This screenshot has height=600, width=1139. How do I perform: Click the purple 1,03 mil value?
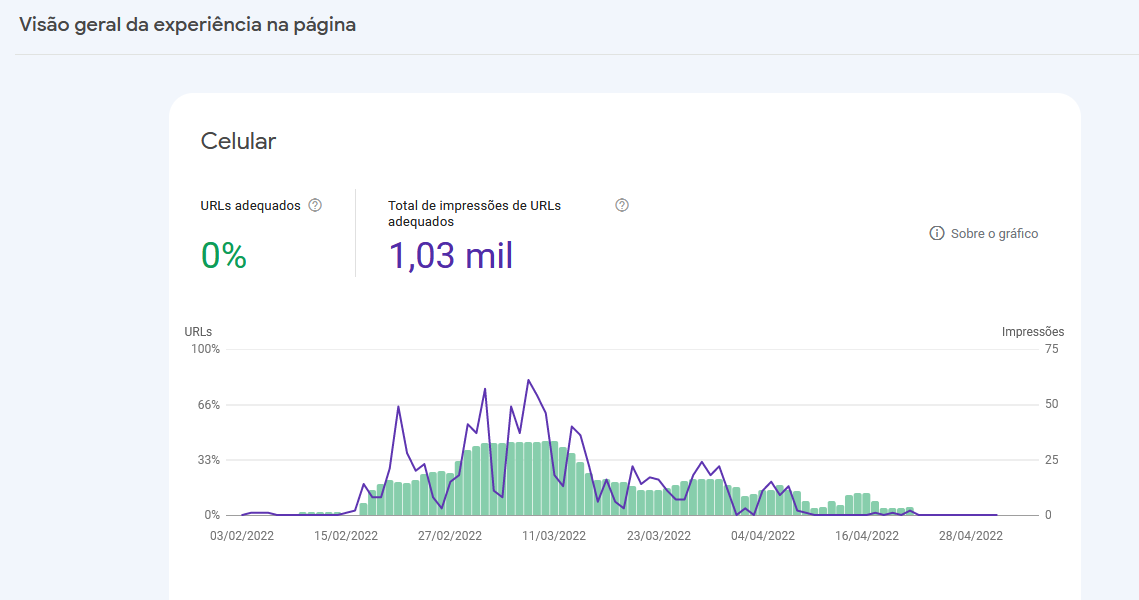tap(450, 256)
